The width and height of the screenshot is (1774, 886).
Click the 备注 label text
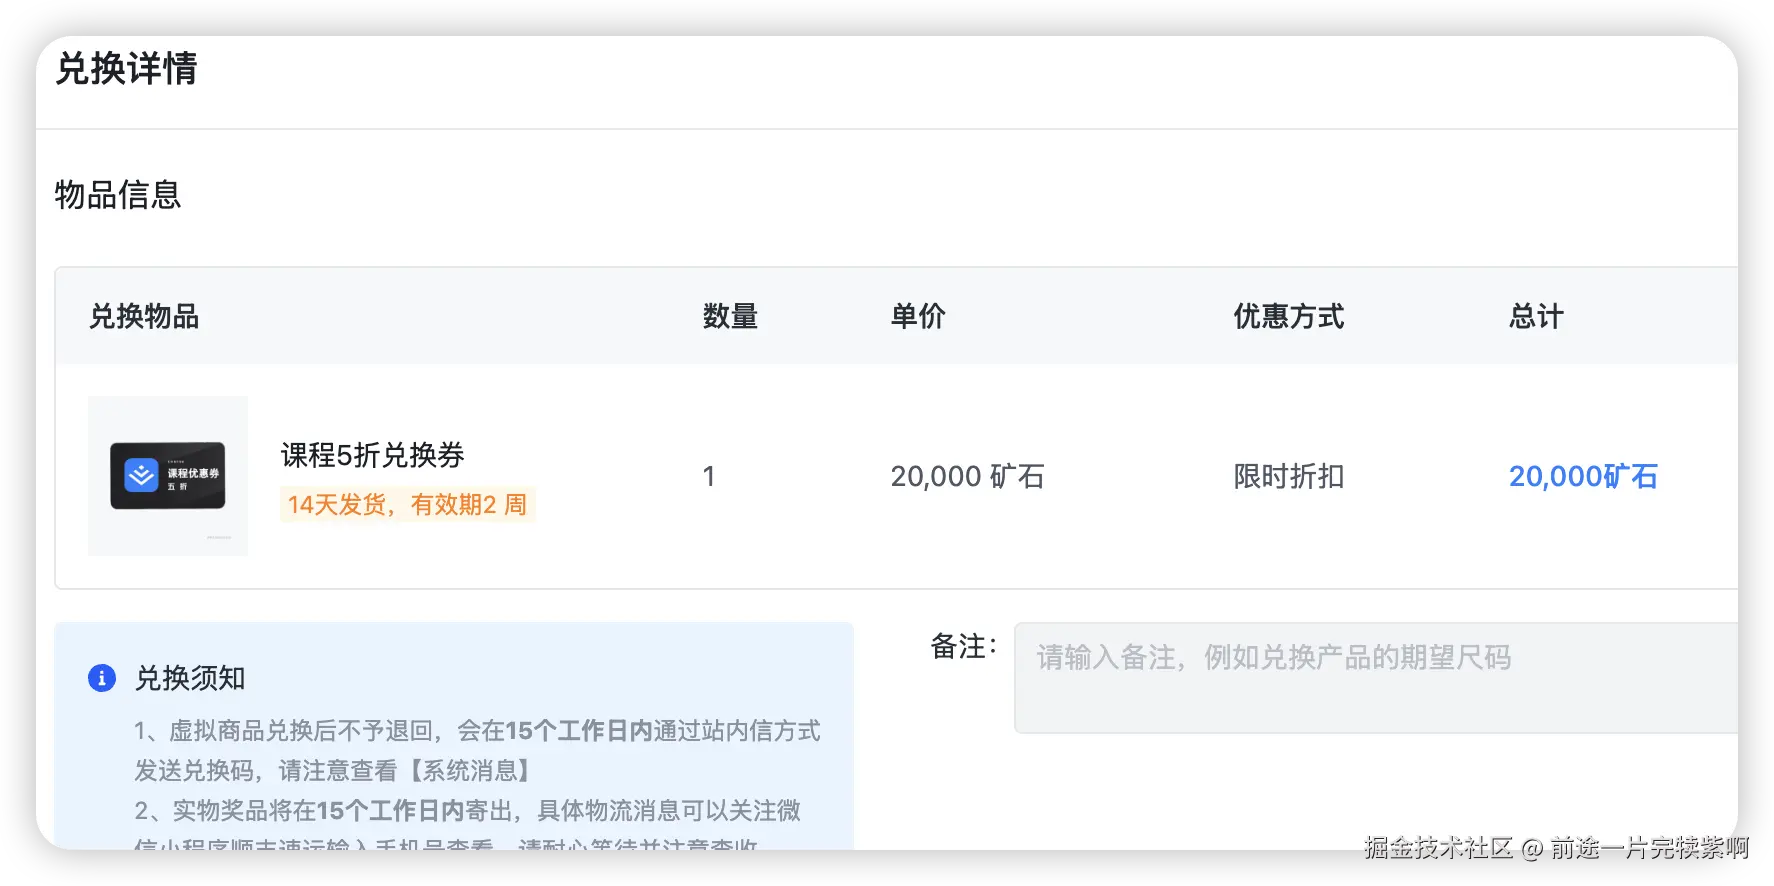pyautogui.click(x=962, y=646)
